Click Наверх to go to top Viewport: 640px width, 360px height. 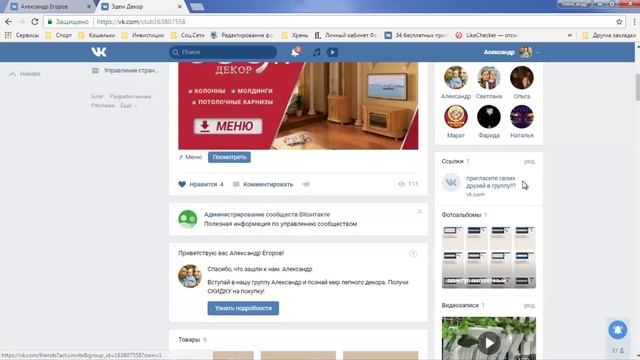[25, 74]
